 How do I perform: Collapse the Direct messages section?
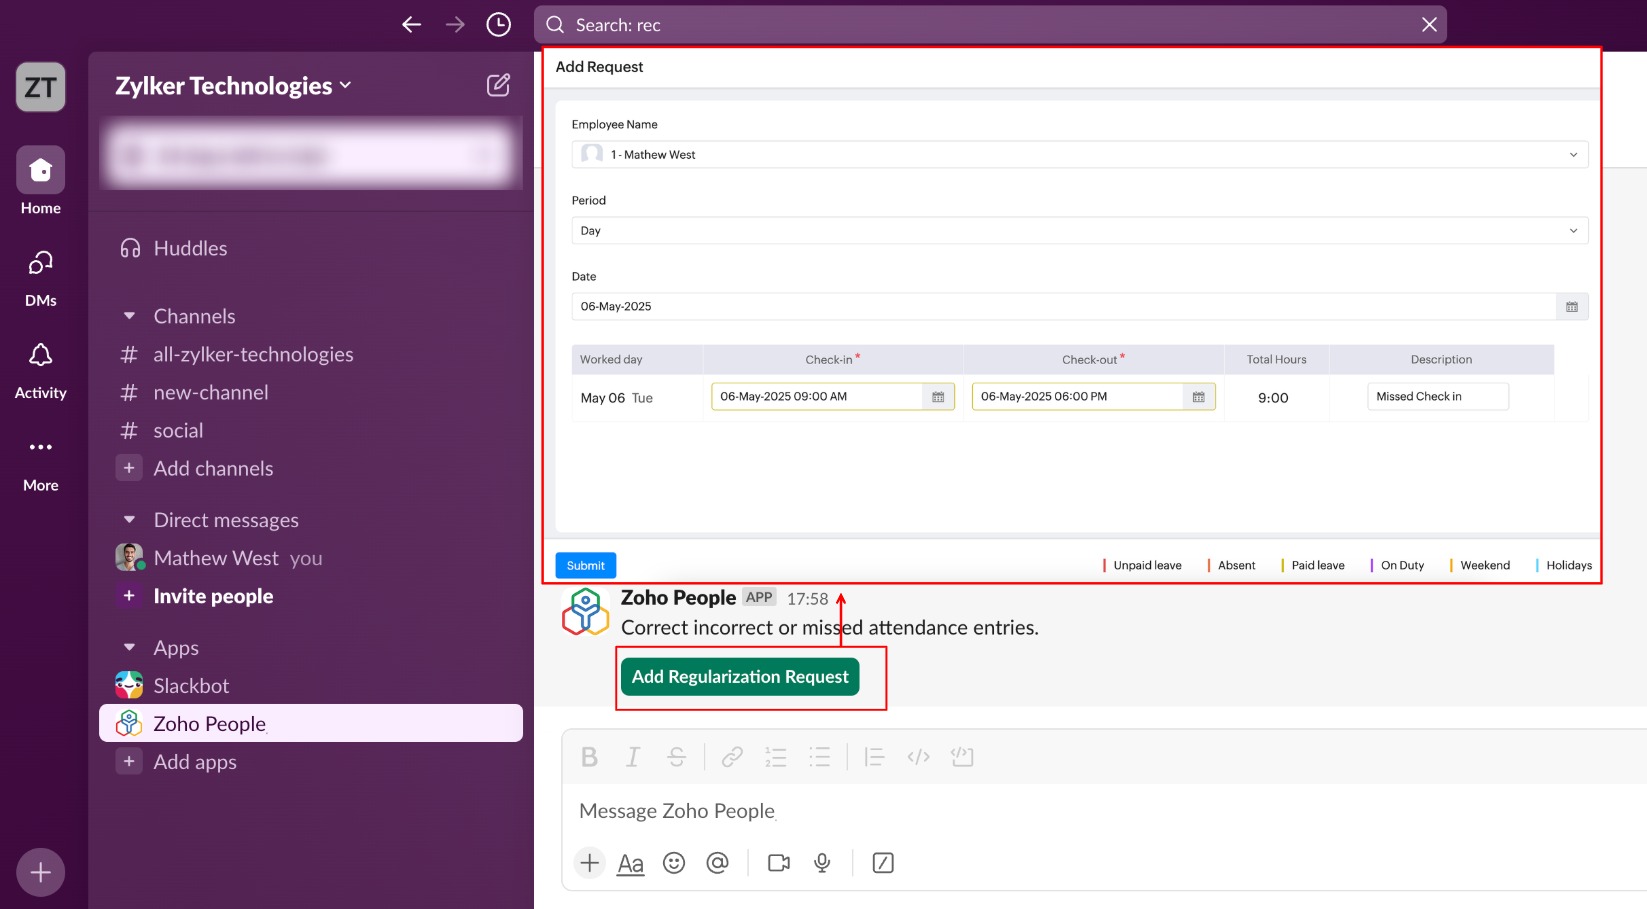129,520
